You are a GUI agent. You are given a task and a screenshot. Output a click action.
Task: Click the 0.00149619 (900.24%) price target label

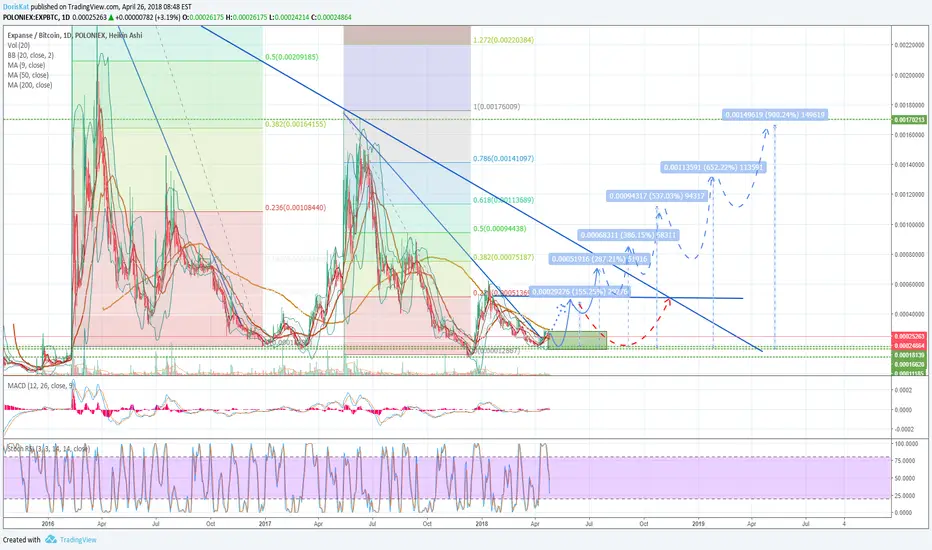tap(774, 114)
